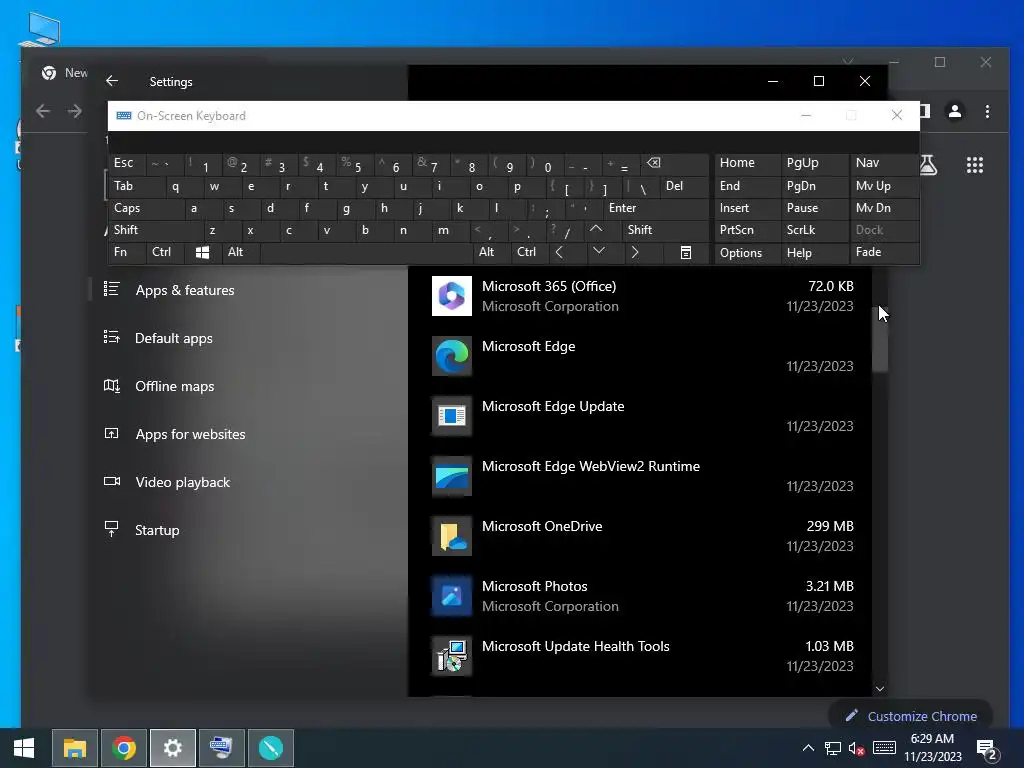The width and height of the screenshot is (1024, 768).
Task: Click the muted volume tray icon
Action: tap(856, 748)
